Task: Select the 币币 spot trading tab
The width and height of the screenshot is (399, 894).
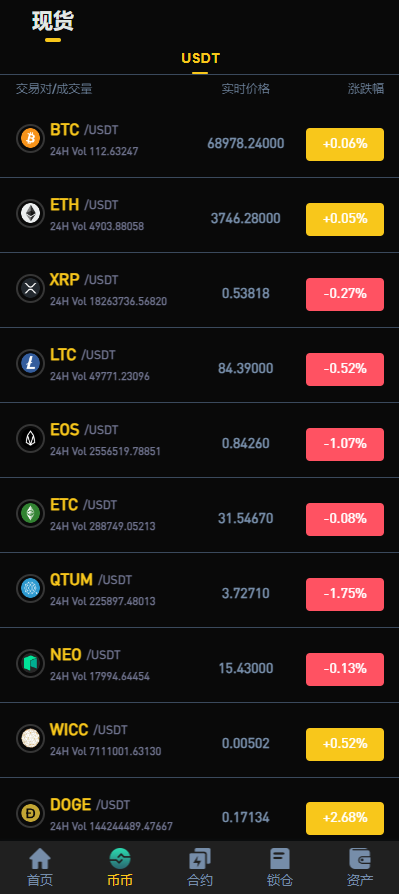Action: click(x=120, y=867)
